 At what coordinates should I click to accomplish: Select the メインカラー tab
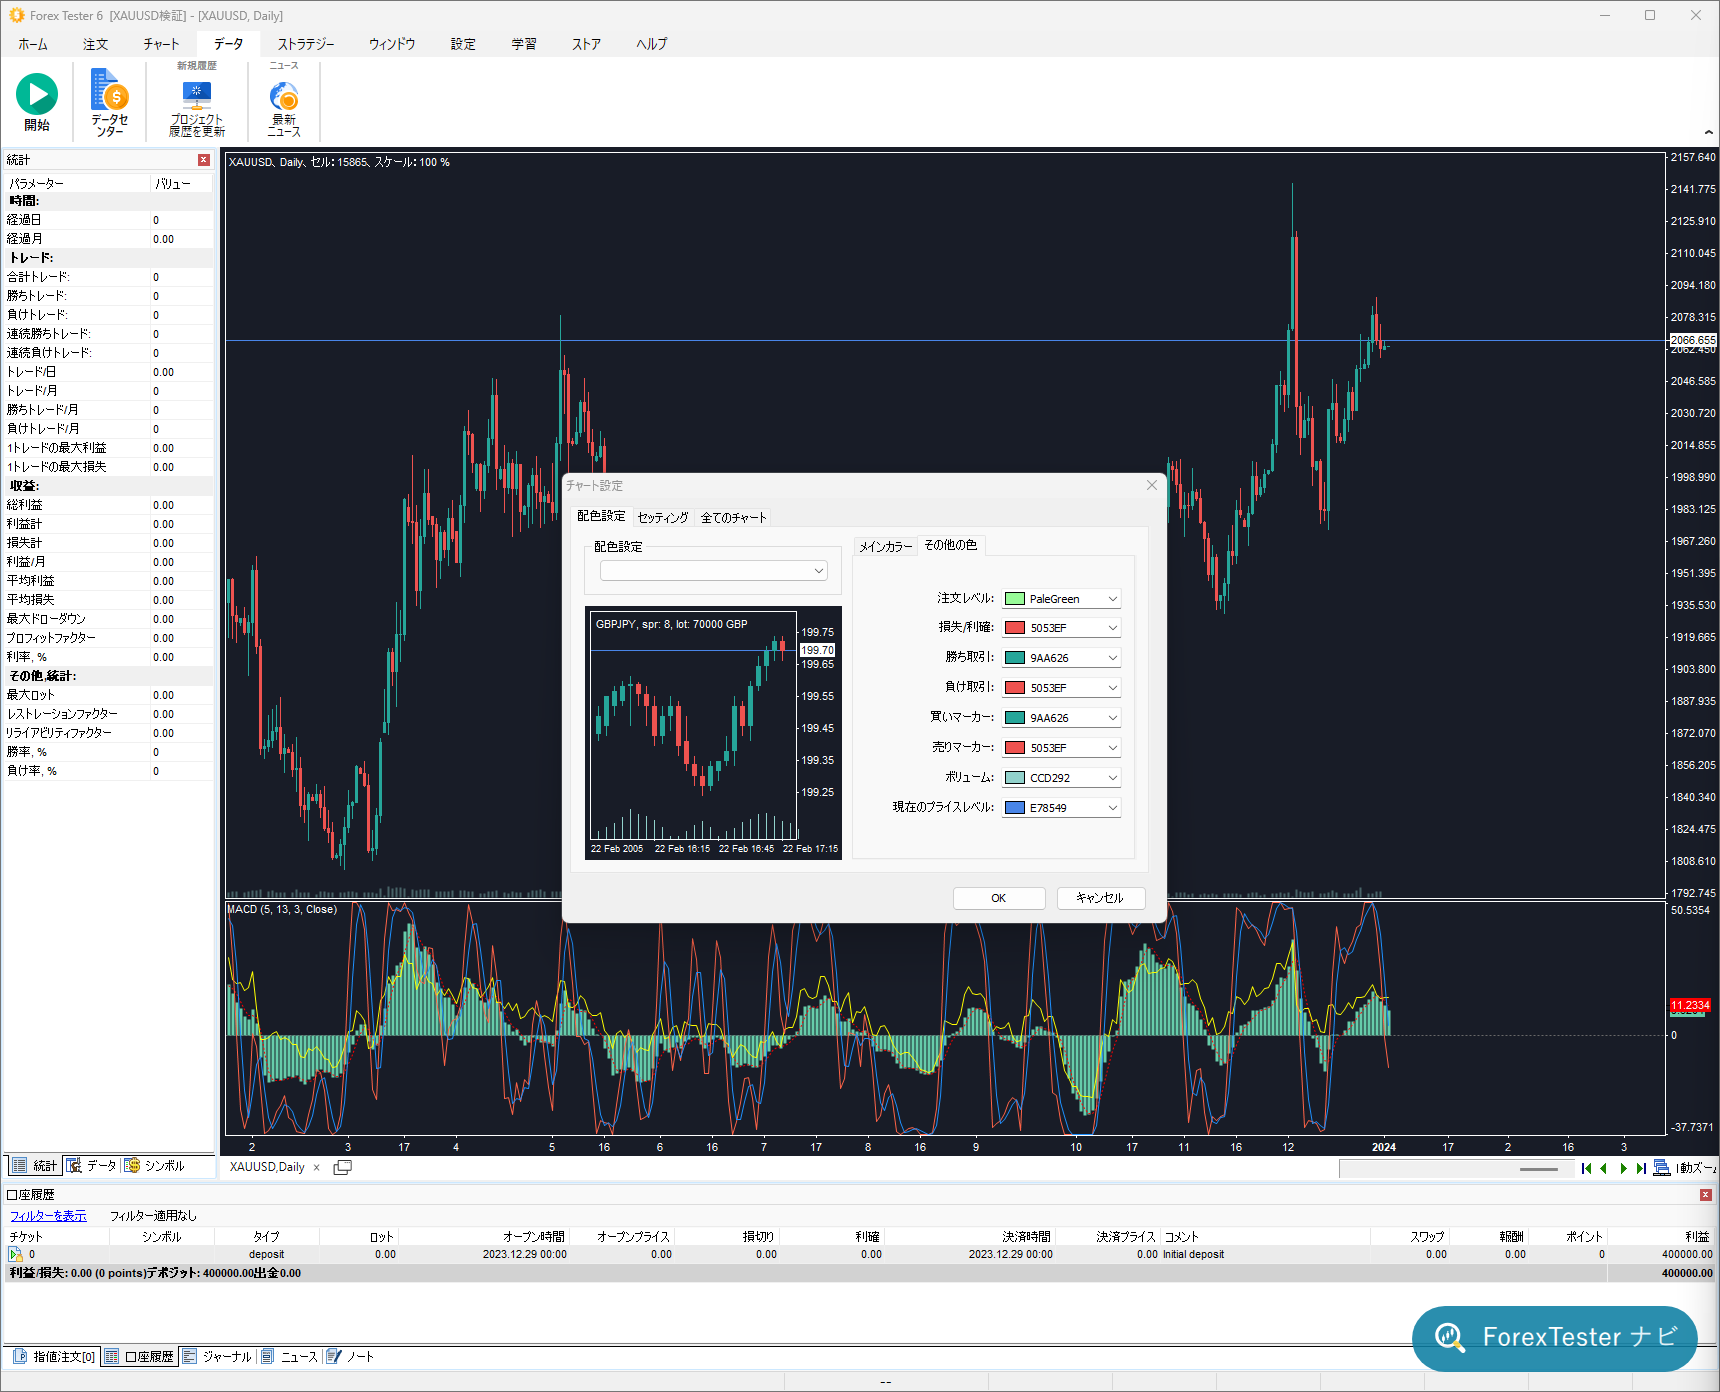pos(886,546)
